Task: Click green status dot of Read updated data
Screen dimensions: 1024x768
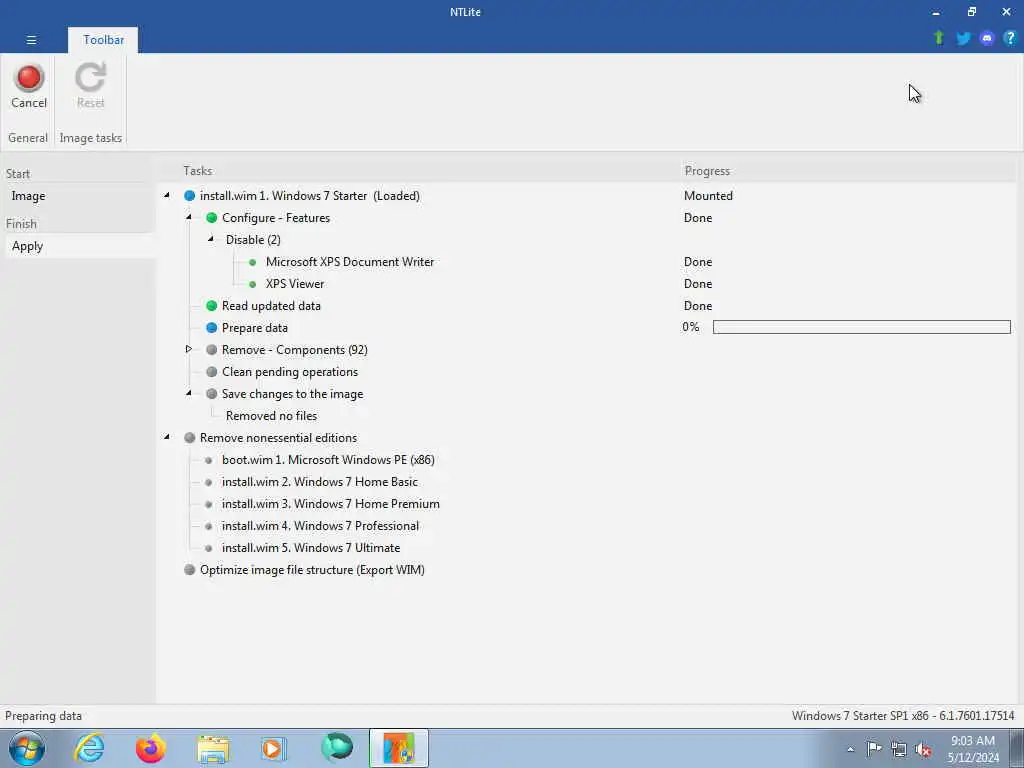Action: 212,306
